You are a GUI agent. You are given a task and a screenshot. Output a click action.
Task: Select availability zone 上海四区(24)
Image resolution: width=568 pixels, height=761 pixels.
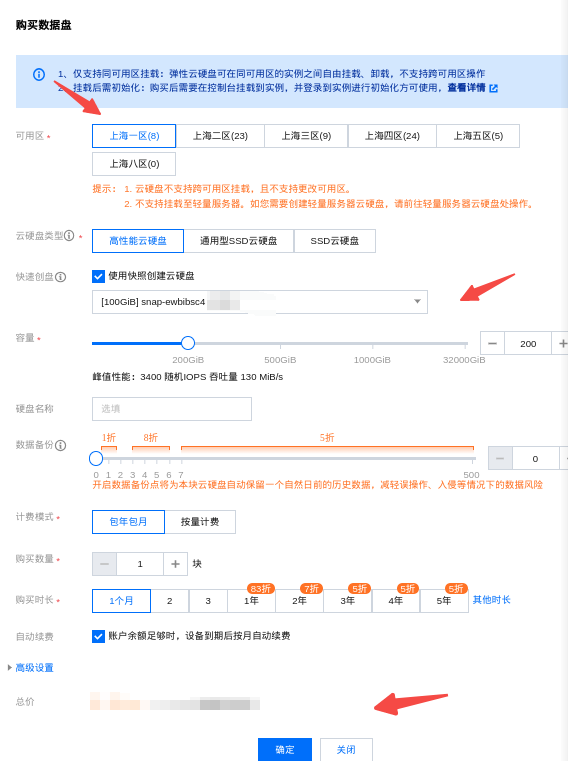click(392, 136)
